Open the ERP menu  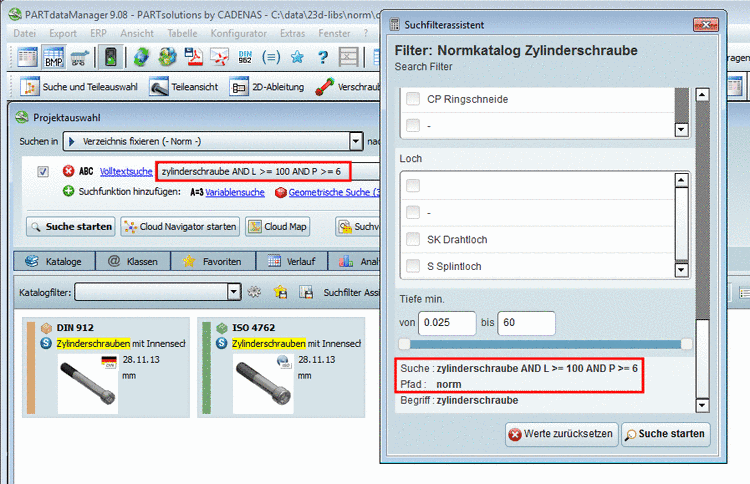tap(98, 33)
